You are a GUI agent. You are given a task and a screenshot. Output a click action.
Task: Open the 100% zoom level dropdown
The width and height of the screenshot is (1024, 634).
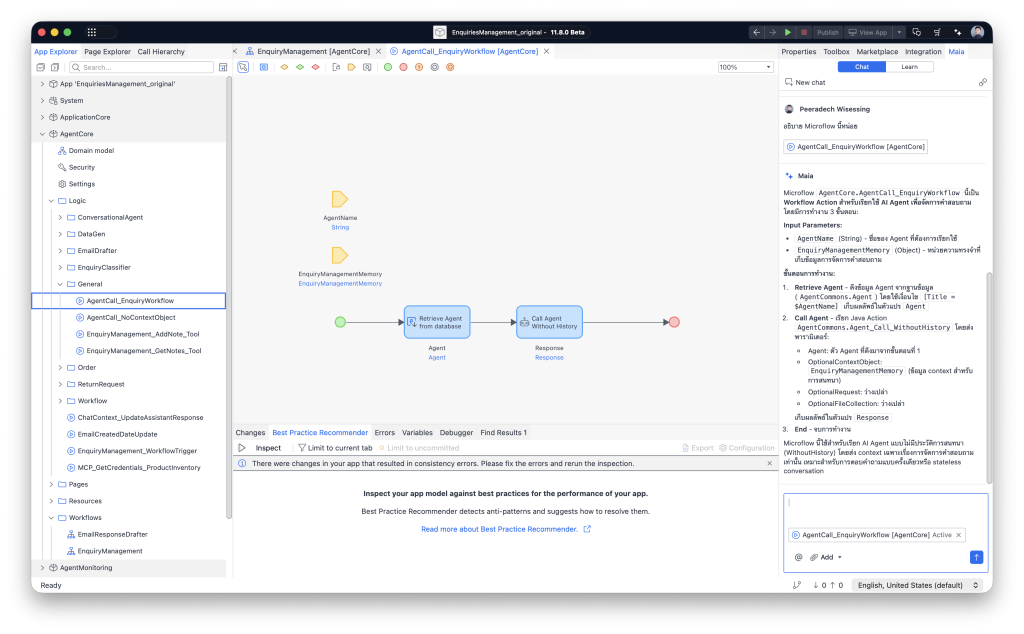(745, 67)
